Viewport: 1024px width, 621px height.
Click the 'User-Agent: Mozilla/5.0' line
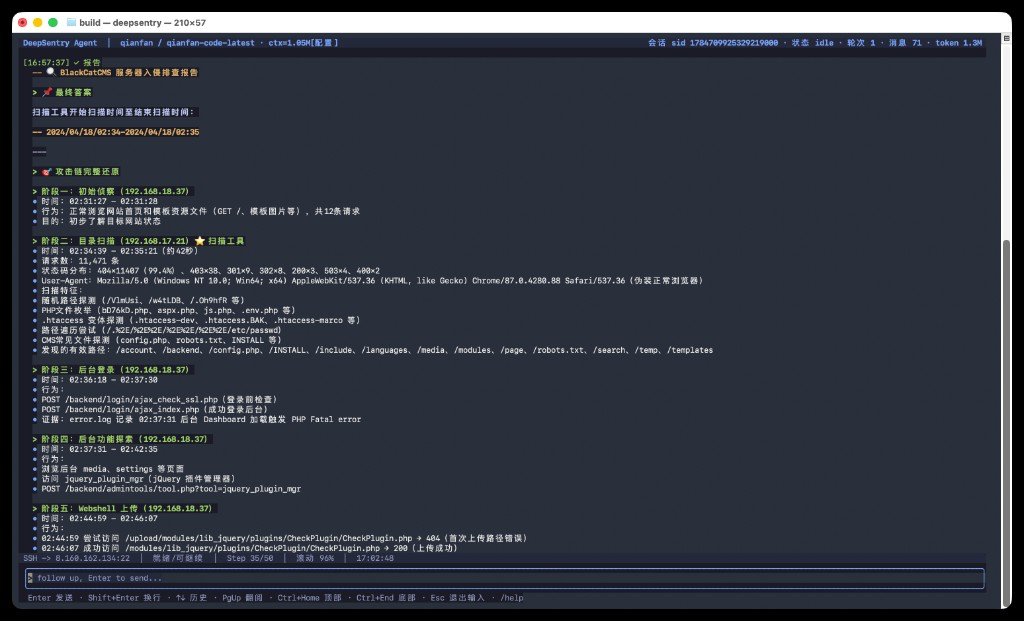372,281
